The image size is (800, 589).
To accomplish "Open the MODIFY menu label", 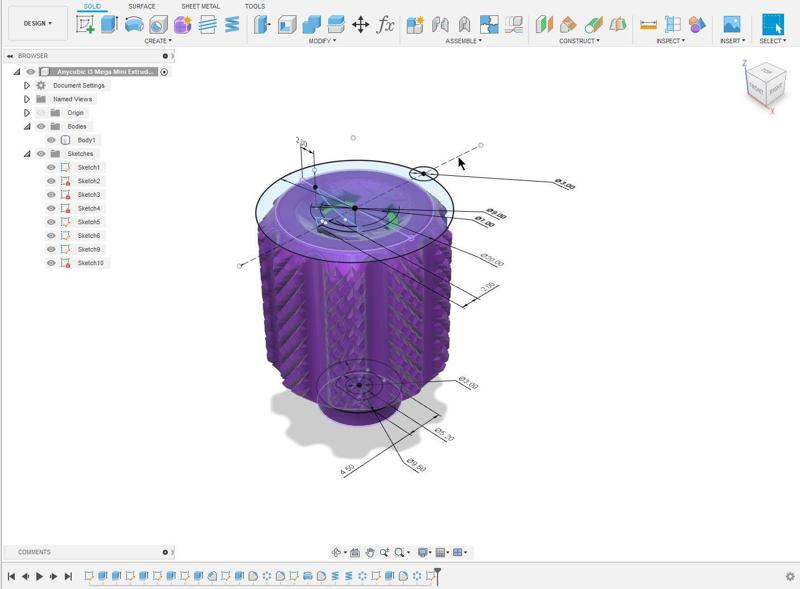I will pos(321,41).
